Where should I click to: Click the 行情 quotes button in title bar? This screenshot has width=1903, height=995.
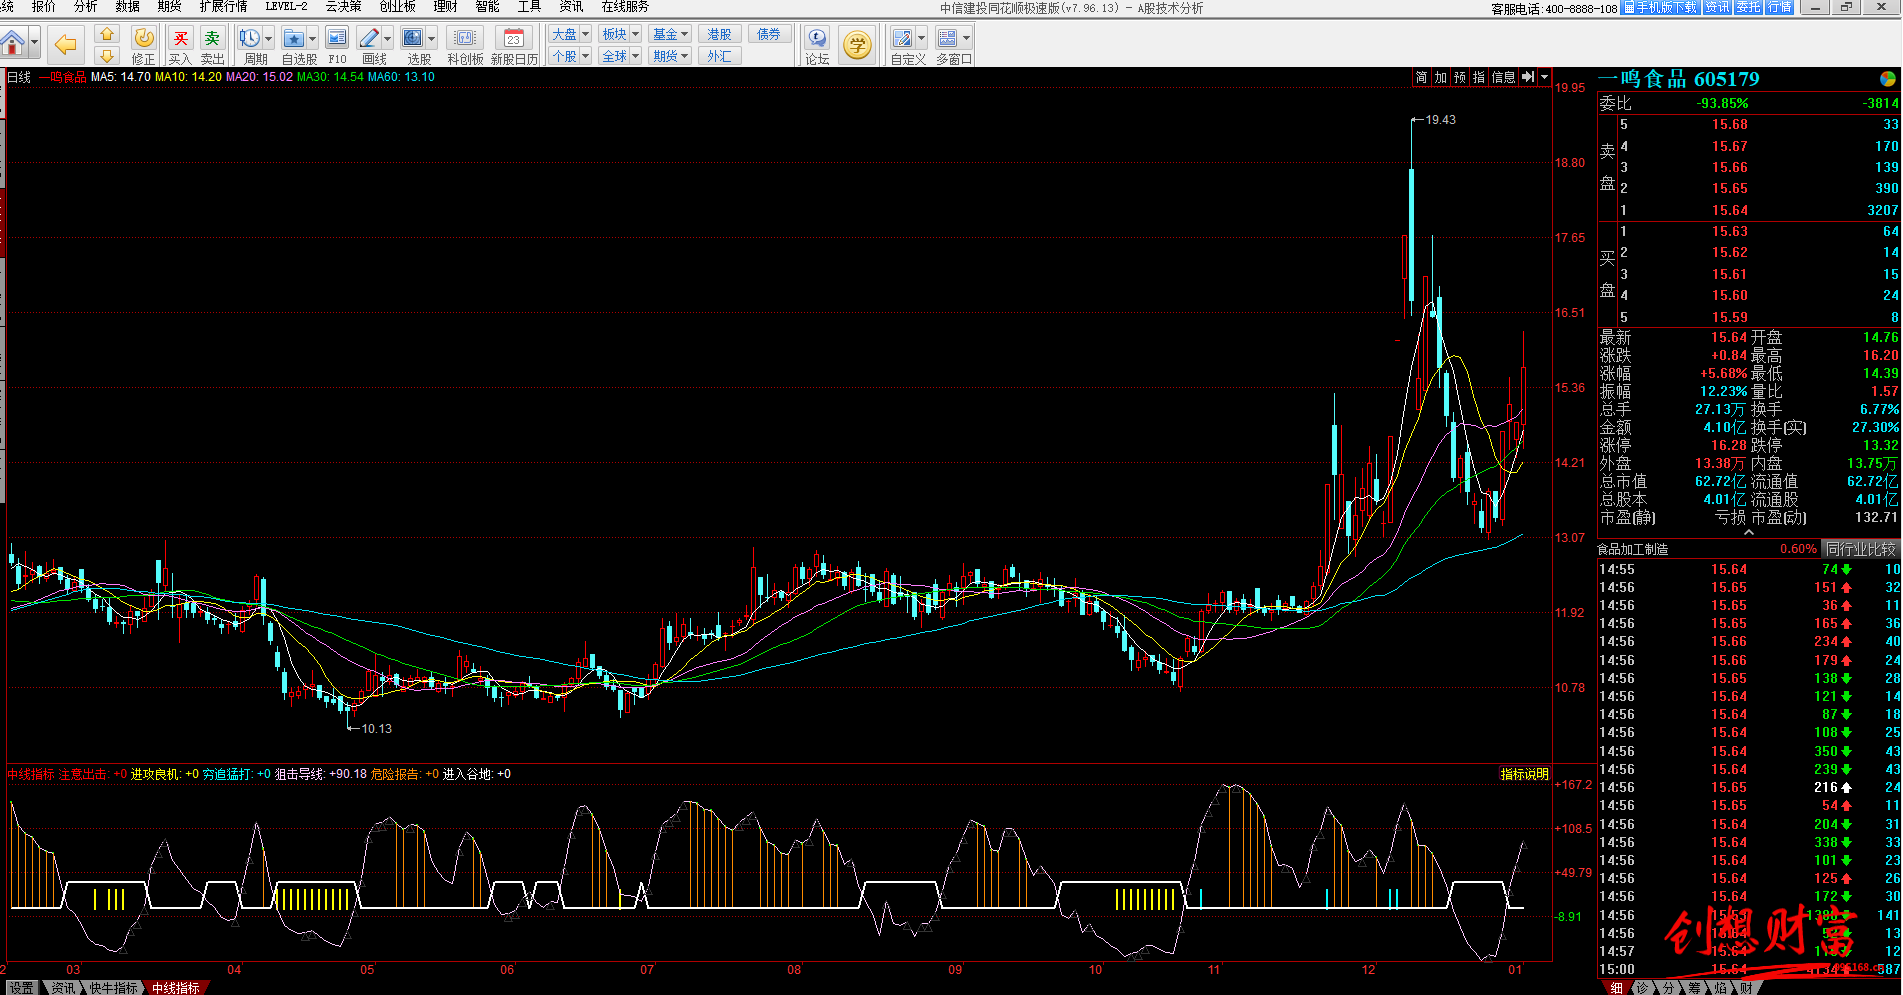[x=1779, y=7]
